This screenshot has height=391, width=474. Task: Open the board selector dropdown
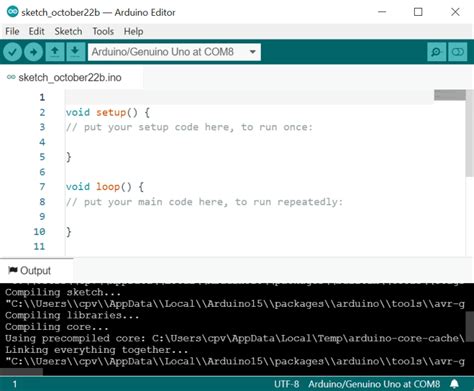(174, 52)
